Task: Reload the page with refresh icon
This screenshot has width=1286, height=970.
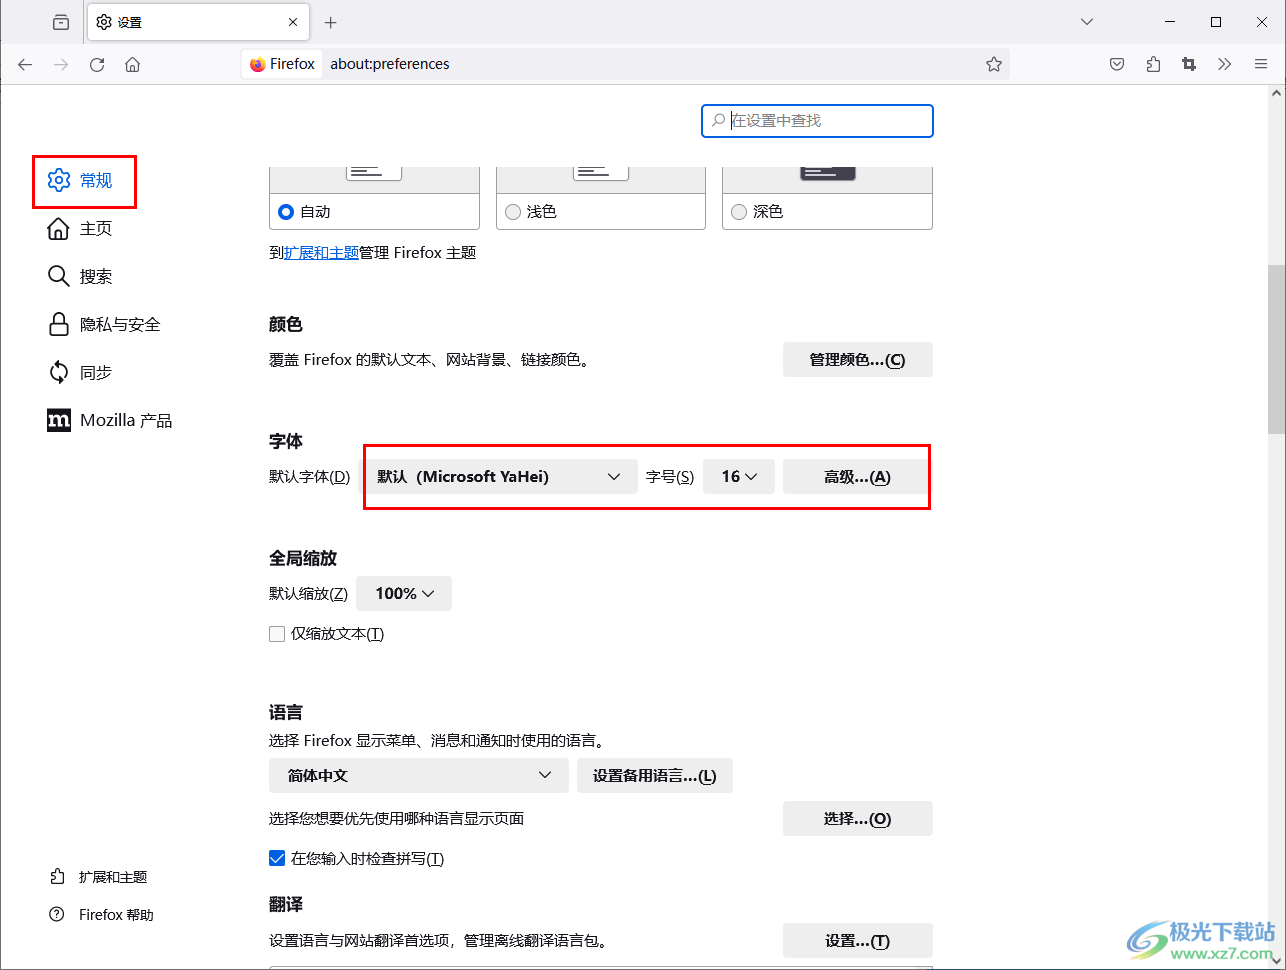Action: [x=97, y=64]
